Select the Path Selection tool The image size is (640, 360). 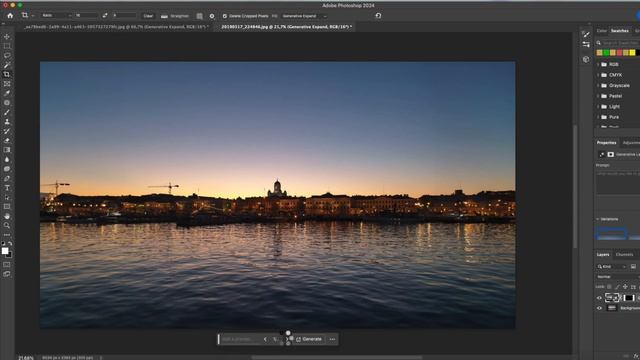coord(7,197)
